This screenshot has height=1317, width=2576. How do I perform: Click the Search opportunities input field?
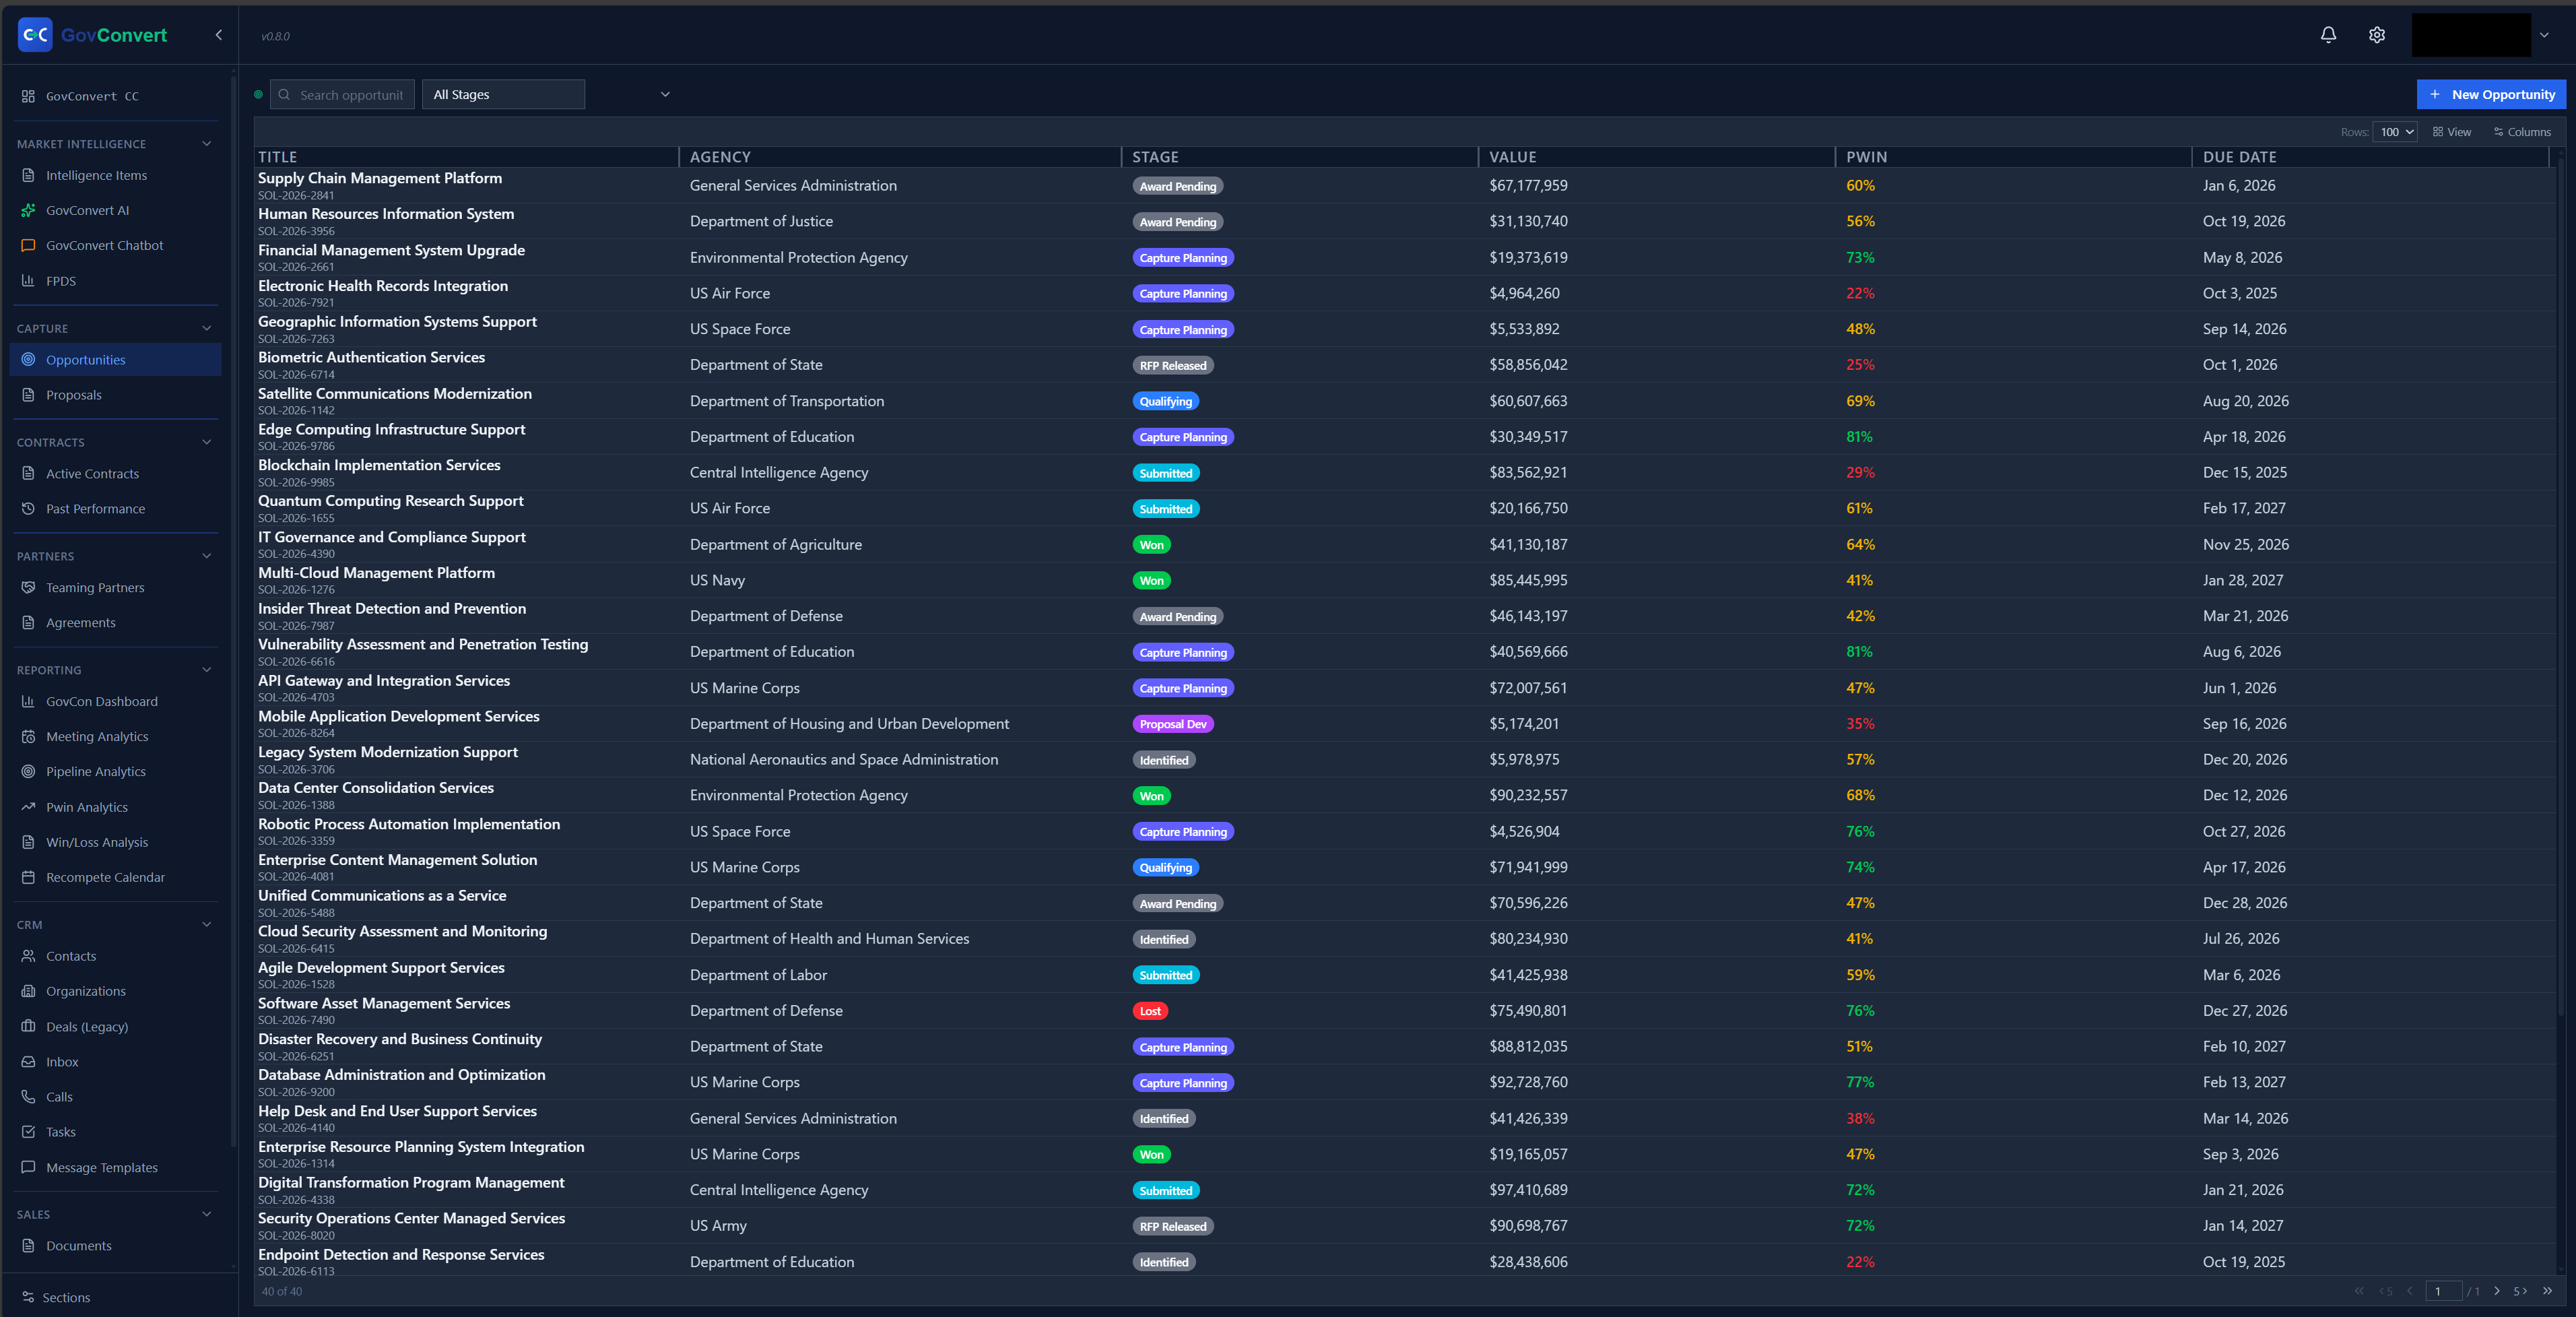[350, 95]
